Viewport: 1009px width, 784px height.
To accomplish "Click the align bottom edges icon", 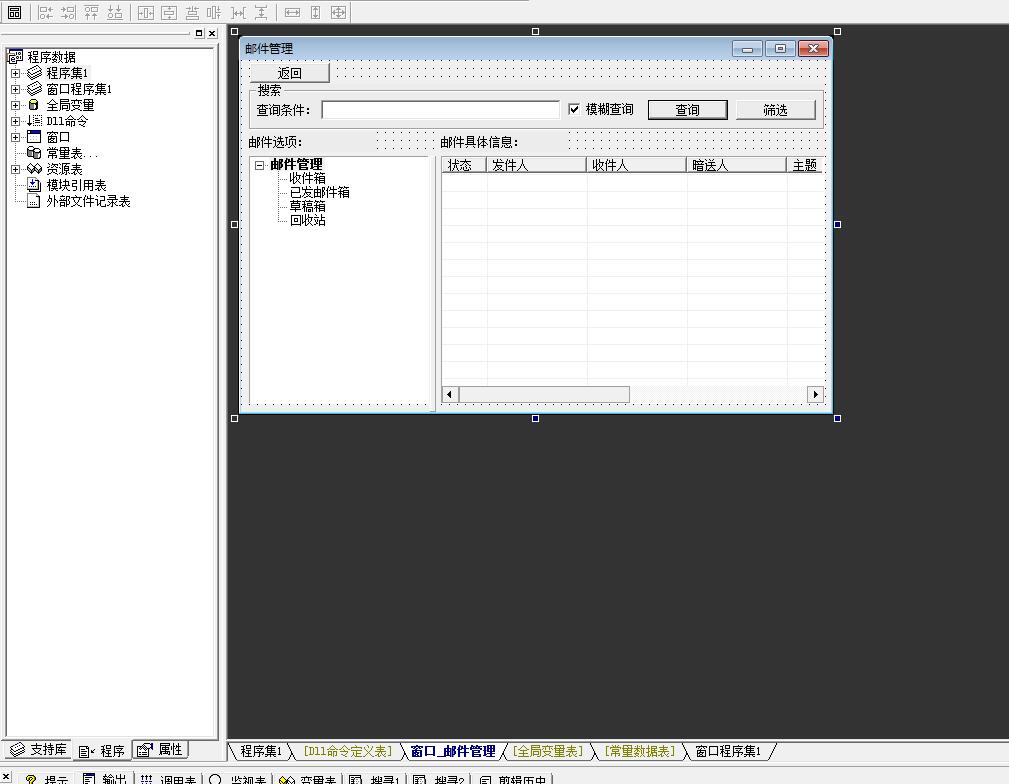I will point(115,12).
